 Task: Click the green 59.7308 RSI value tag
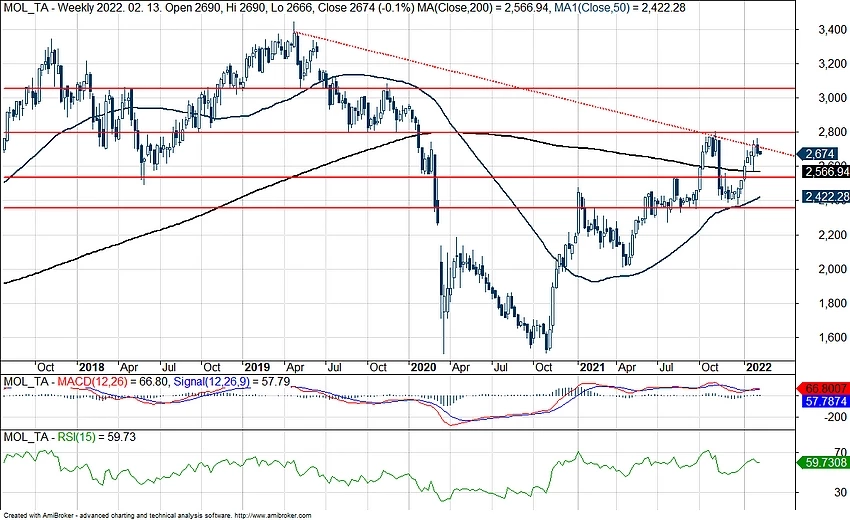coord(824,463)
